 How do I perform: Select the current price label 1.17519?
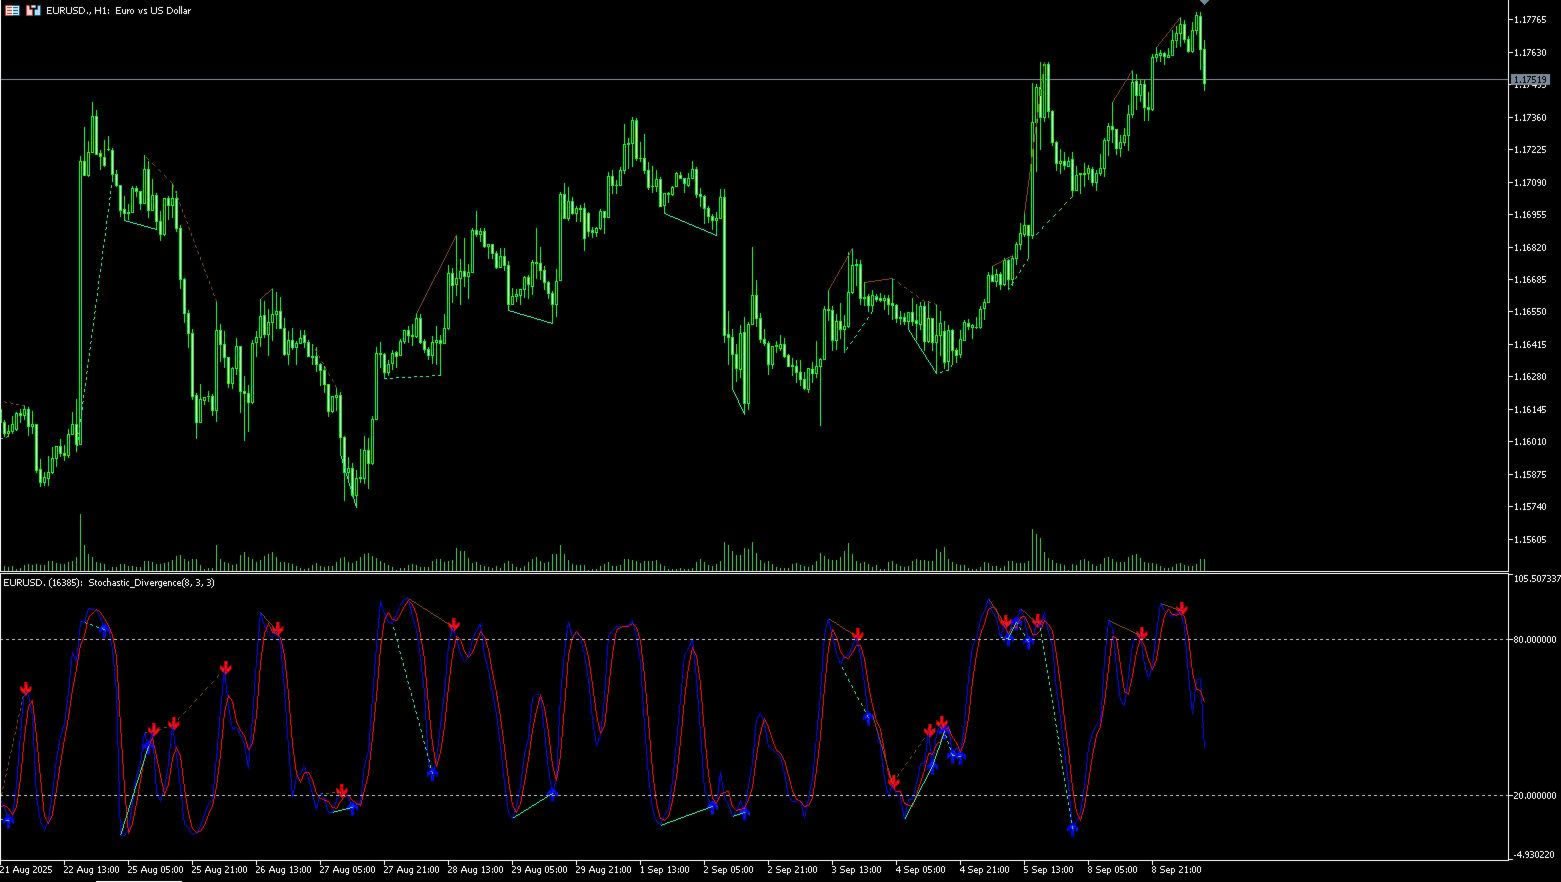point(1530,79)
